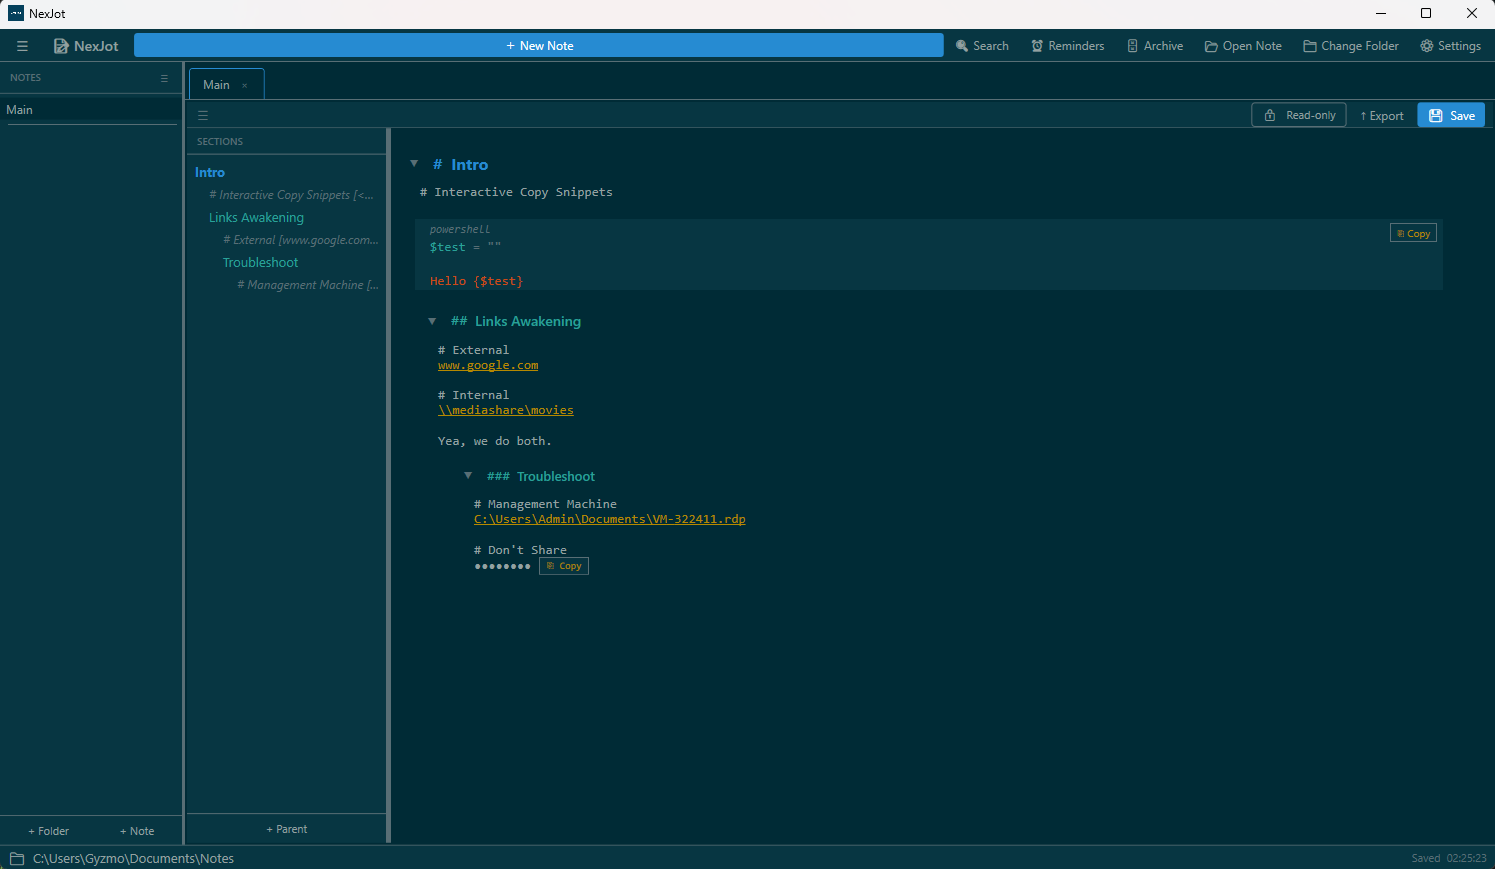Click the Troubleshoot heading text
Image resolution: width=1495 pixels, height=869 pixels.
coord(556,477)
